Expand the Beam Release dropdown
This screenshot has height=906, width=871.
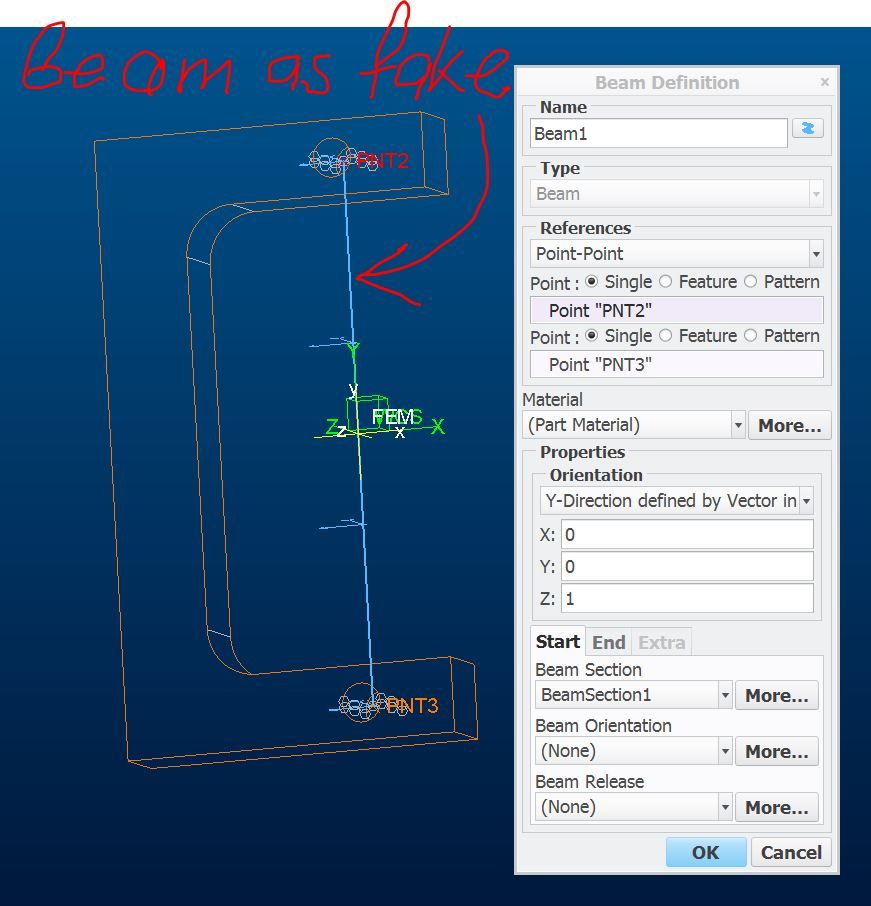[x=725, y=807]
